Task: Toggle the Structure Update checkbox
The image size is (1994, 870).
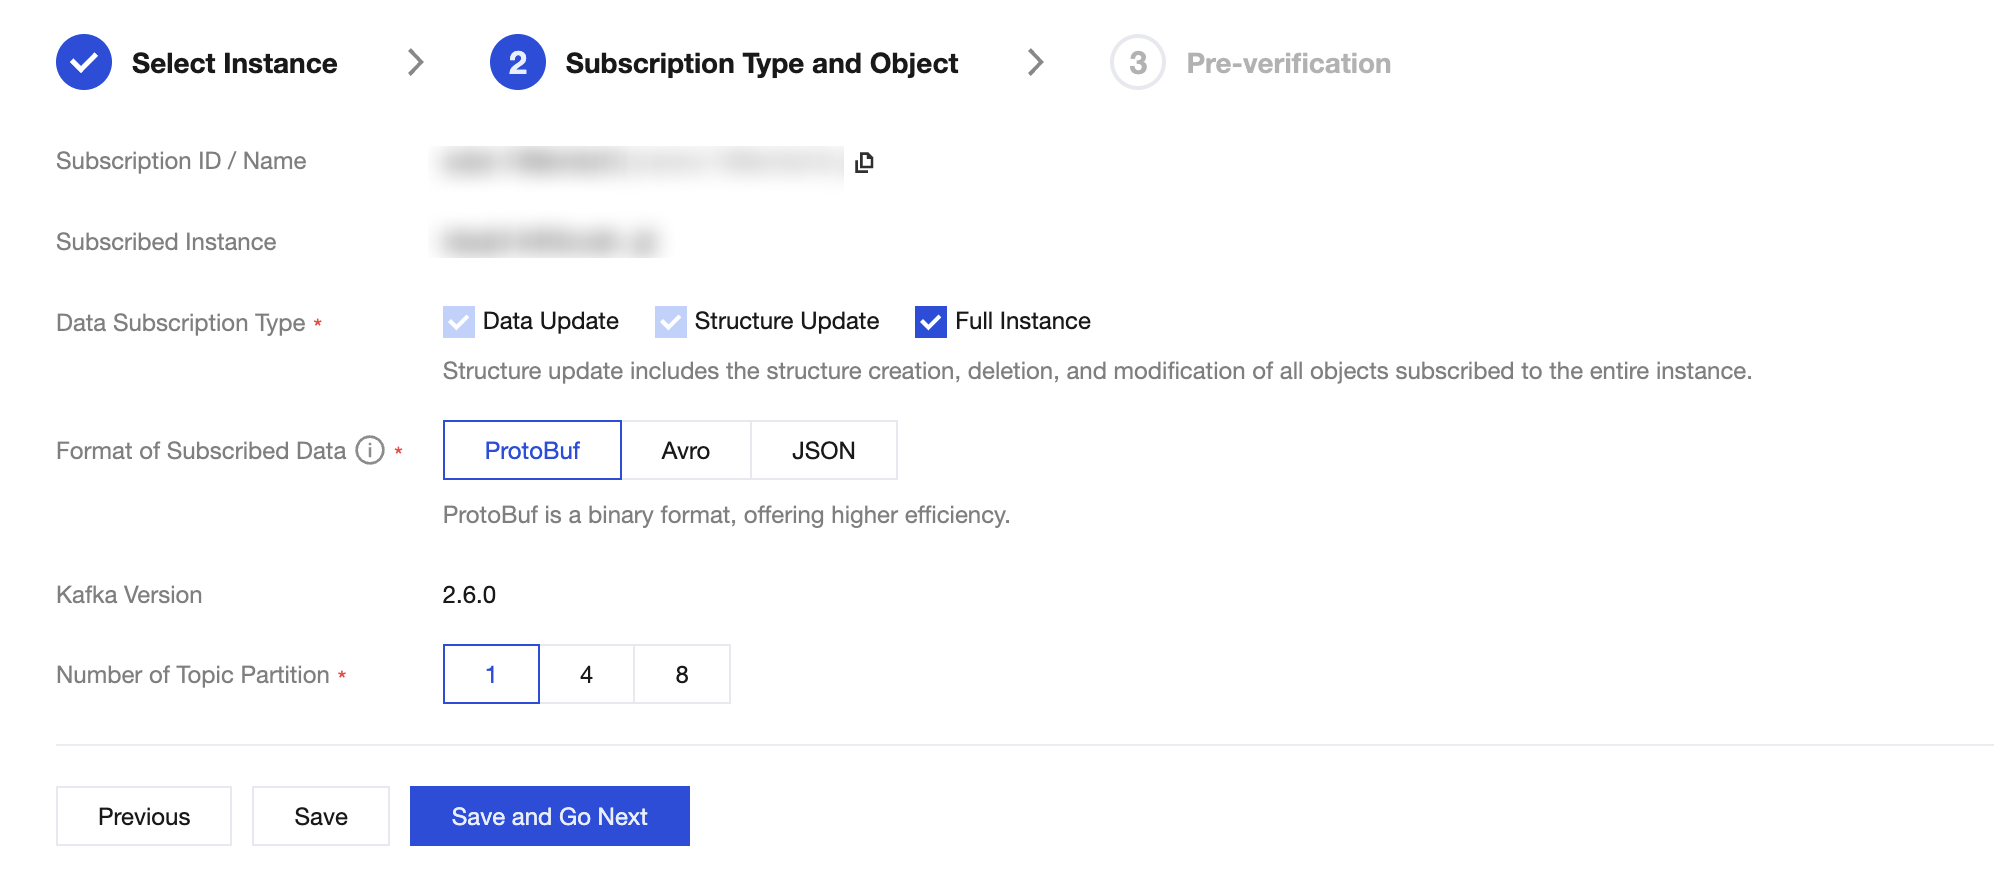Action: tap(670, 322)
